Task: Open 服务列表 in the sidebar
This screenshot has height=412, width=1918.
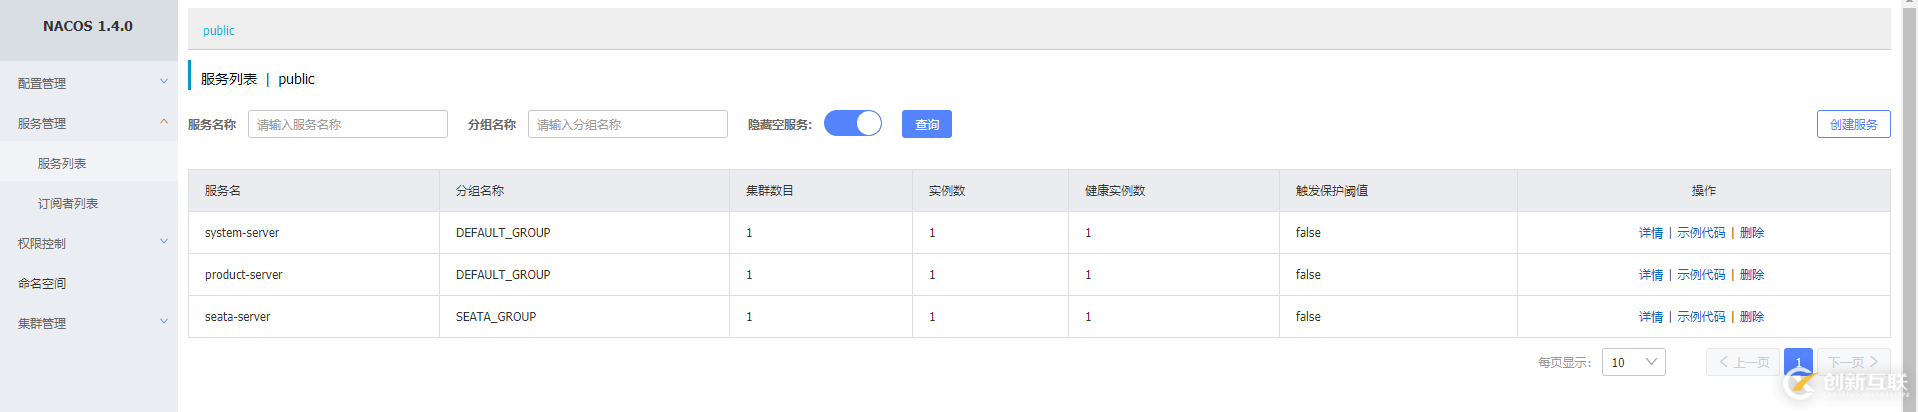Action: [x=62, y=163]
